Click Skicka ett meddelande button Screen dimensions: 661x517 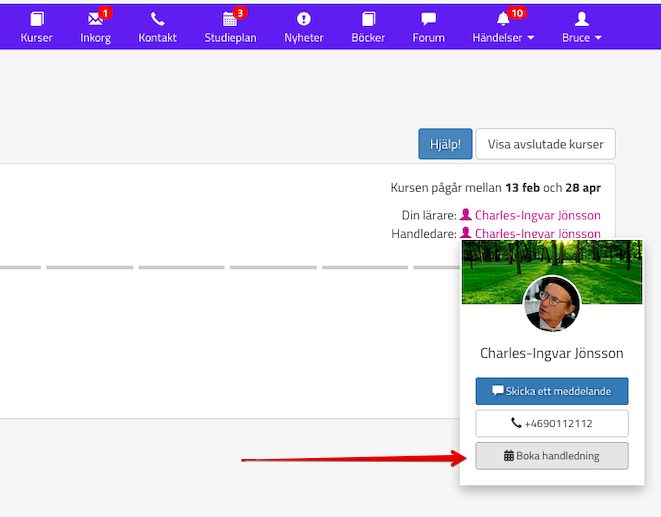(552, 390)
